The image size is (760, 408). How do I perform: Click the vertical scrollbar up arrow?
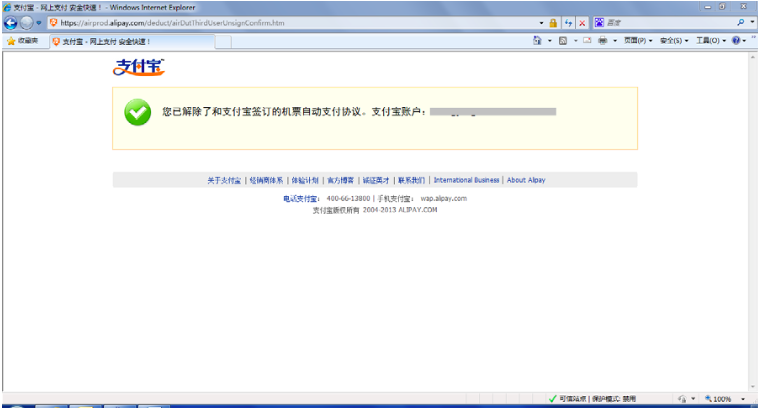[x=753, y=57]
